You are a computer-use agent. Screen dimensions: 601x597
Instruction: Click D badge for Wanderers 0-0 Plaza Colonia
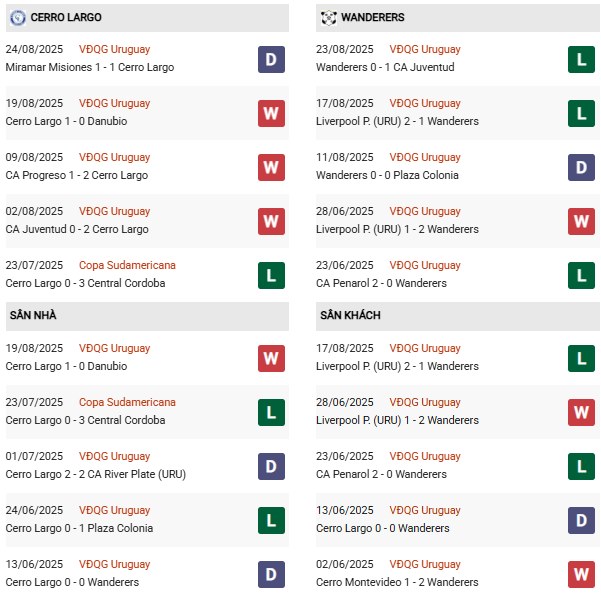tap(582, 167)
